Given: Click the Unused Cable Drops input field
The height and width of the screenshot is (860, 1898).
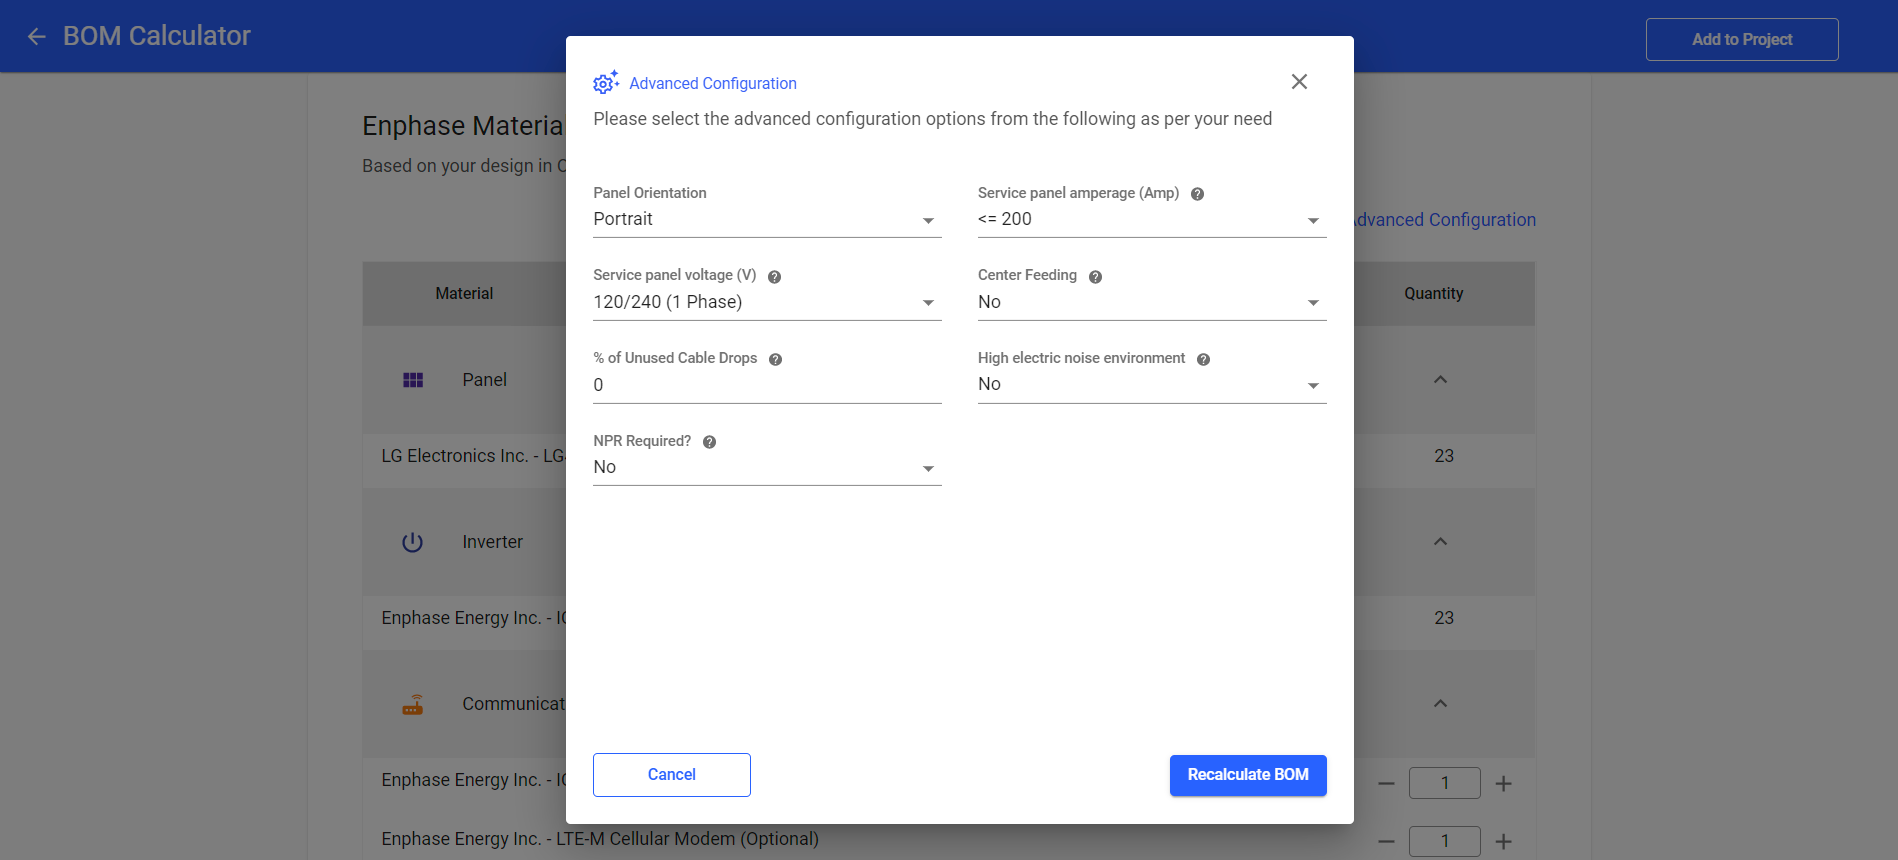Looking at the screenshot, I should click(x=766, y=386).
